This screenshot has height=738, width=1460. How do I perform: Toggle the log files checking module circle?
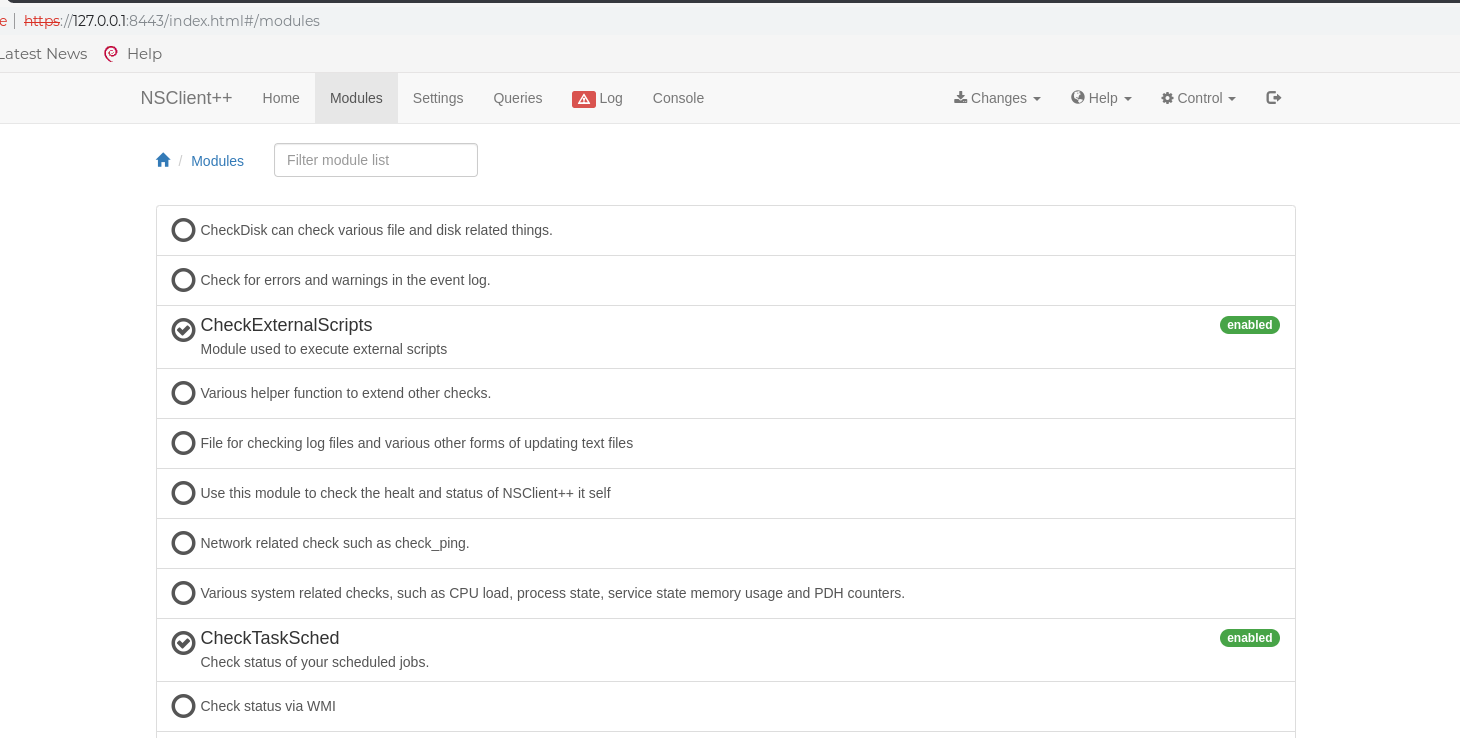coord(183,443)
